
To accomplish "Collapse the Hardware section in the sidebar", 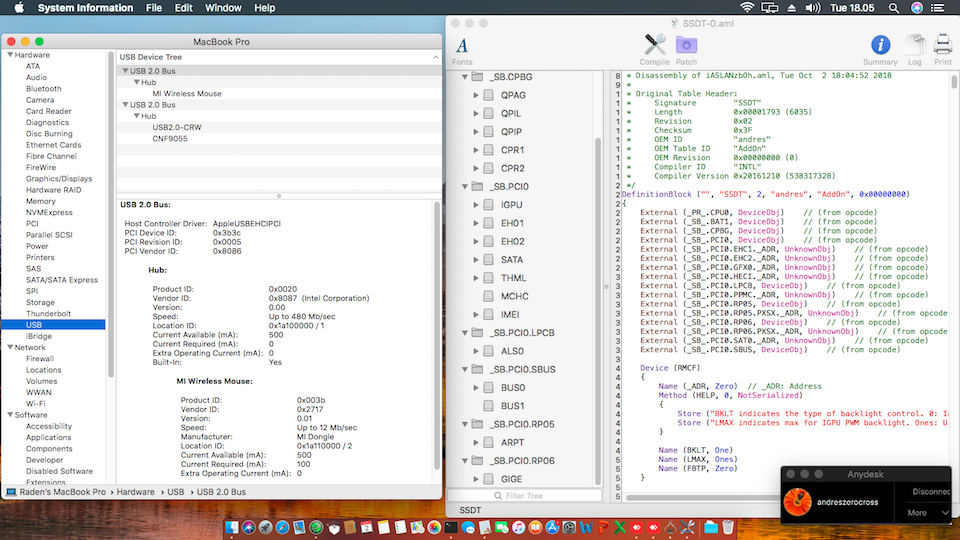I will pos(9,55).
